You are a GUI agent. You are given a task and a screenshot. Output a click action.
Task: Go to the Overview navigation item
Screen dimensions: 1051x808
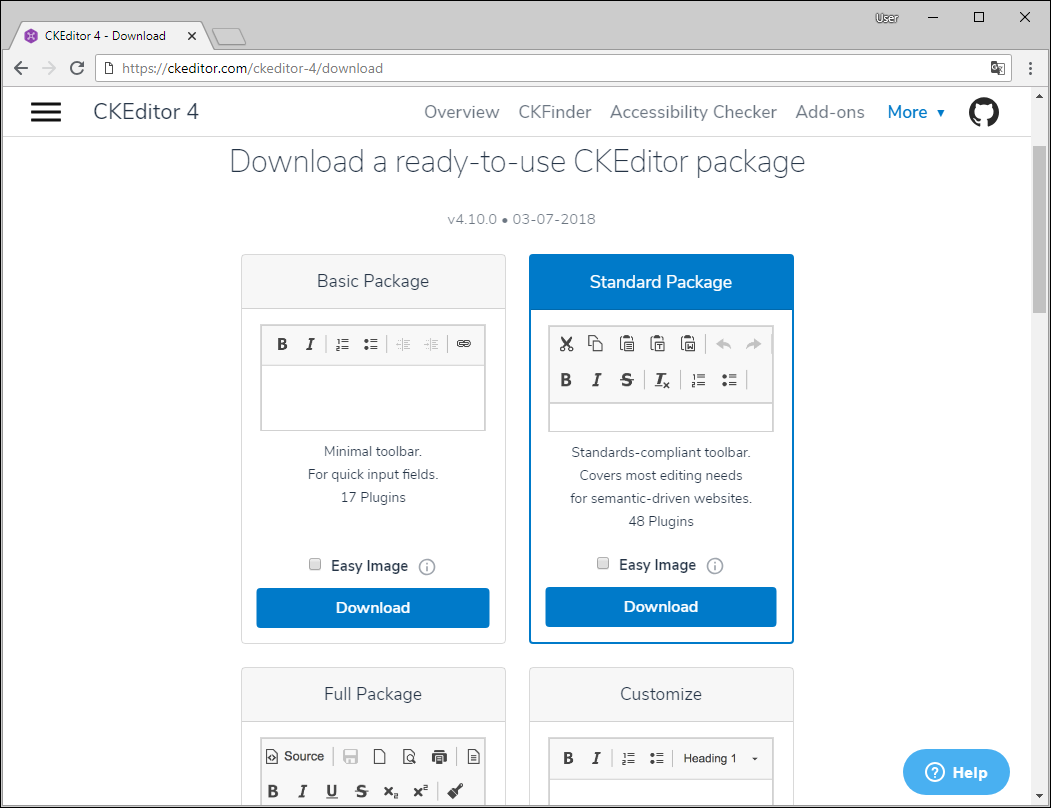click(461, 112)
